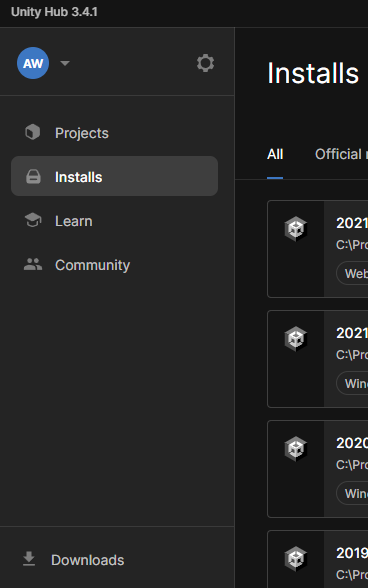
Task: Click the Learn graduation cap icon
Action: [x=33, y=220]
